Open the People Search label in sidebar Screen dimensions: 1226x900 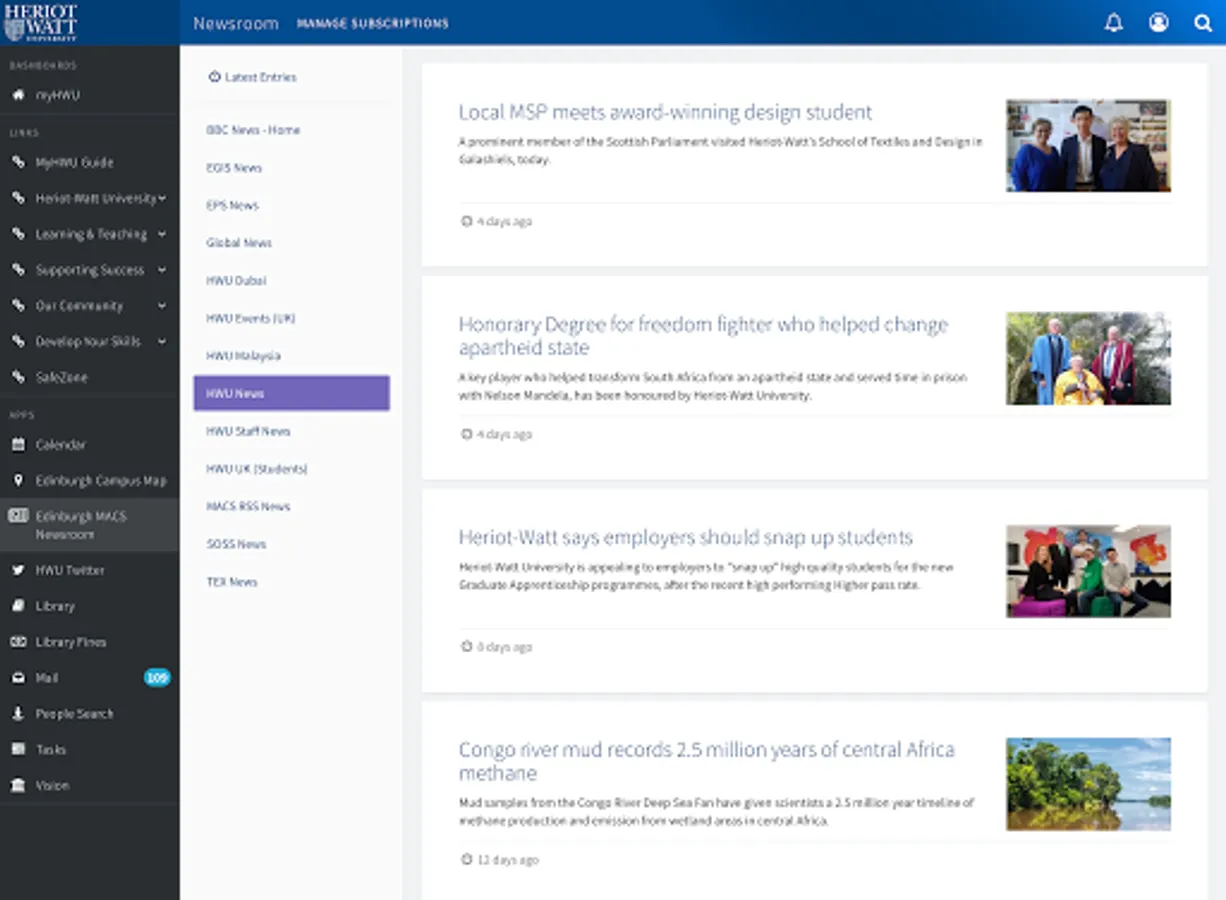(x=74, y=714)
